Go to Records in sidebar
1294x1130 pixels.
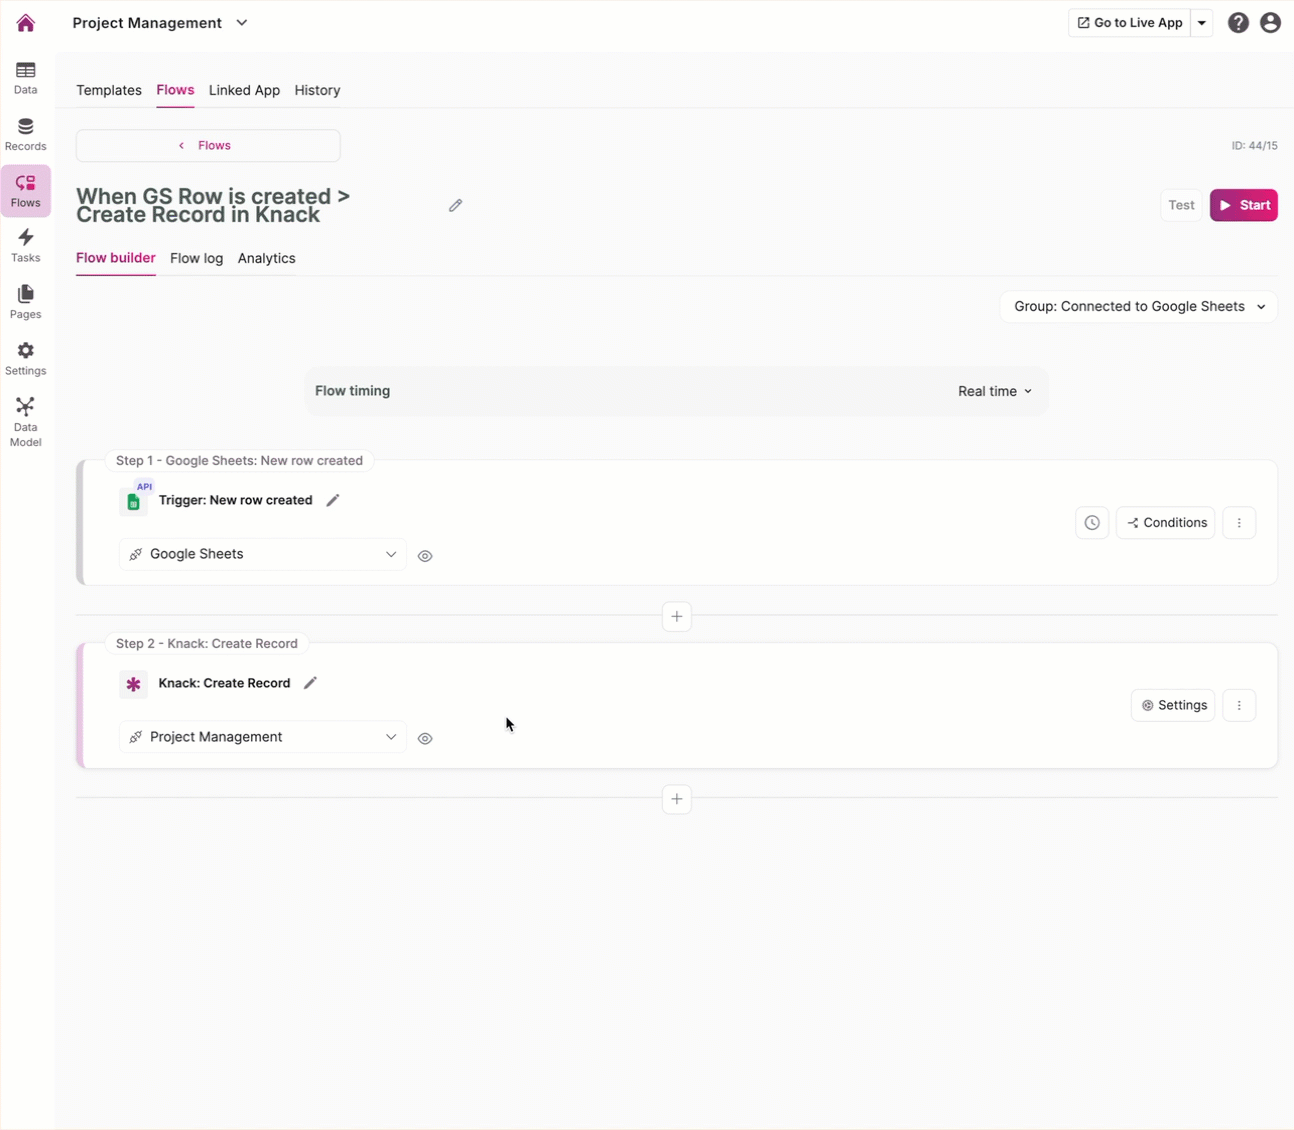tap(26, 134)
